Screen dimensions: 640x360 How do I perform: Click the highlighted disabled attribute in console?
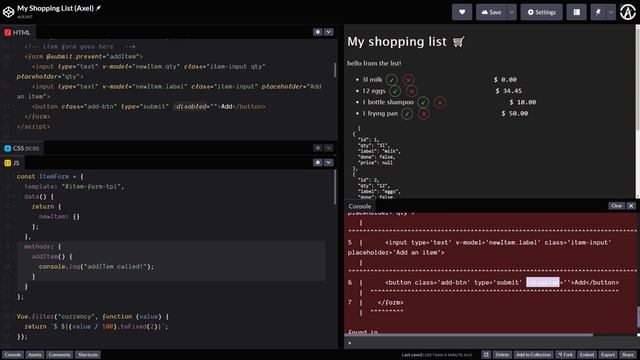point(542,282)
